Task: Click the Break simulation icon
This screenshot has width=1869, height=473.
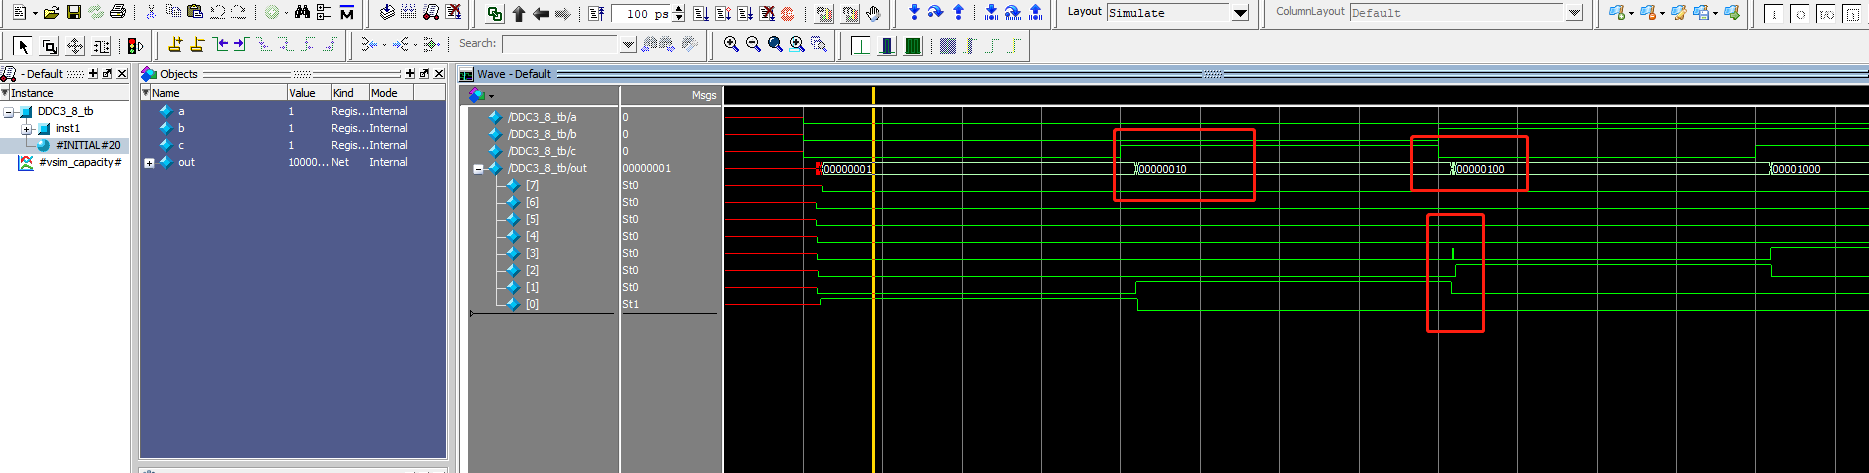Action: 767,13
